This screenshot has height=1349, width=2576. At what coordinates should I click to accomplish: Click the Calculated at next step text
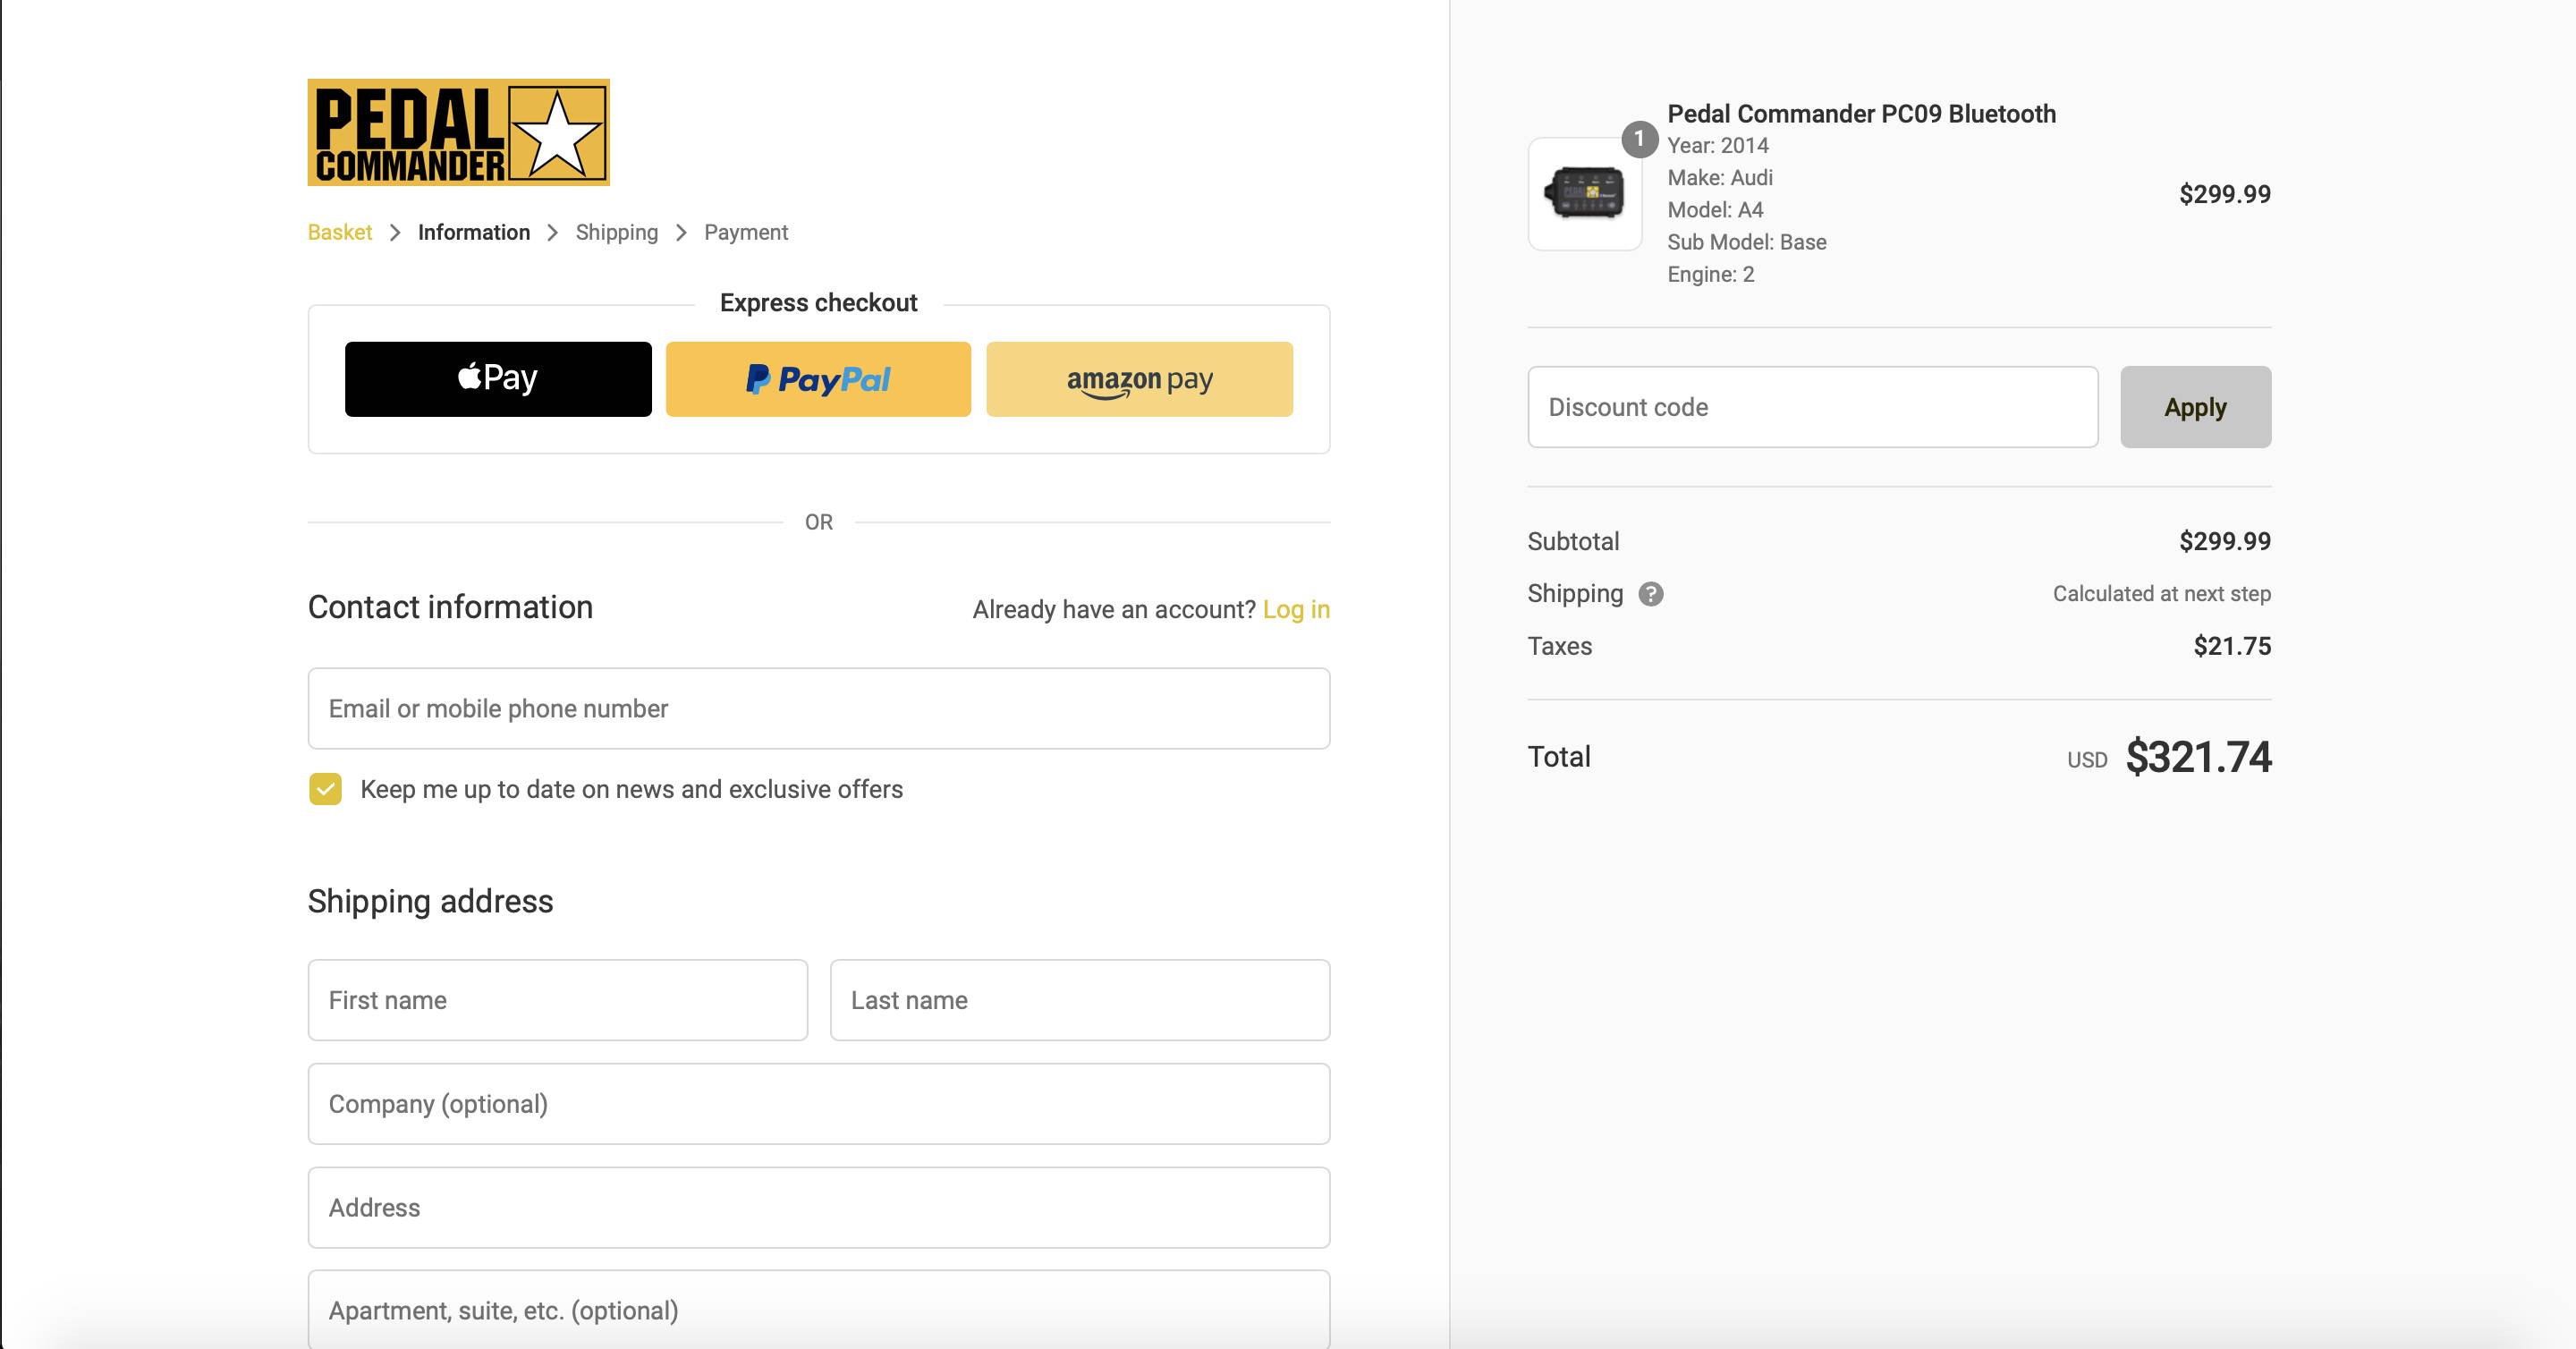[x=2162, y=594]
